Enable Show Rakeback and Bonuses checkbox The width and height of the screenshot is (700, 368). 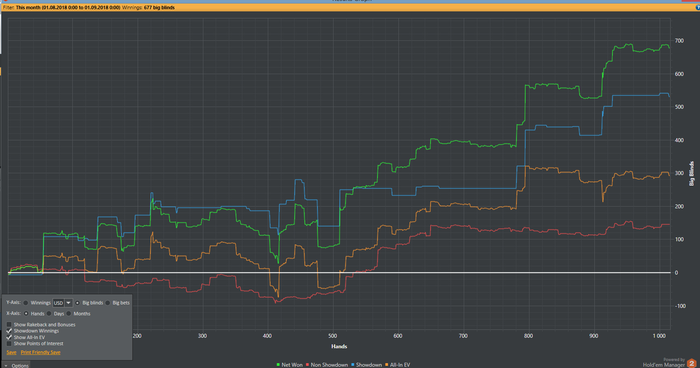click(x=9, y=325)
